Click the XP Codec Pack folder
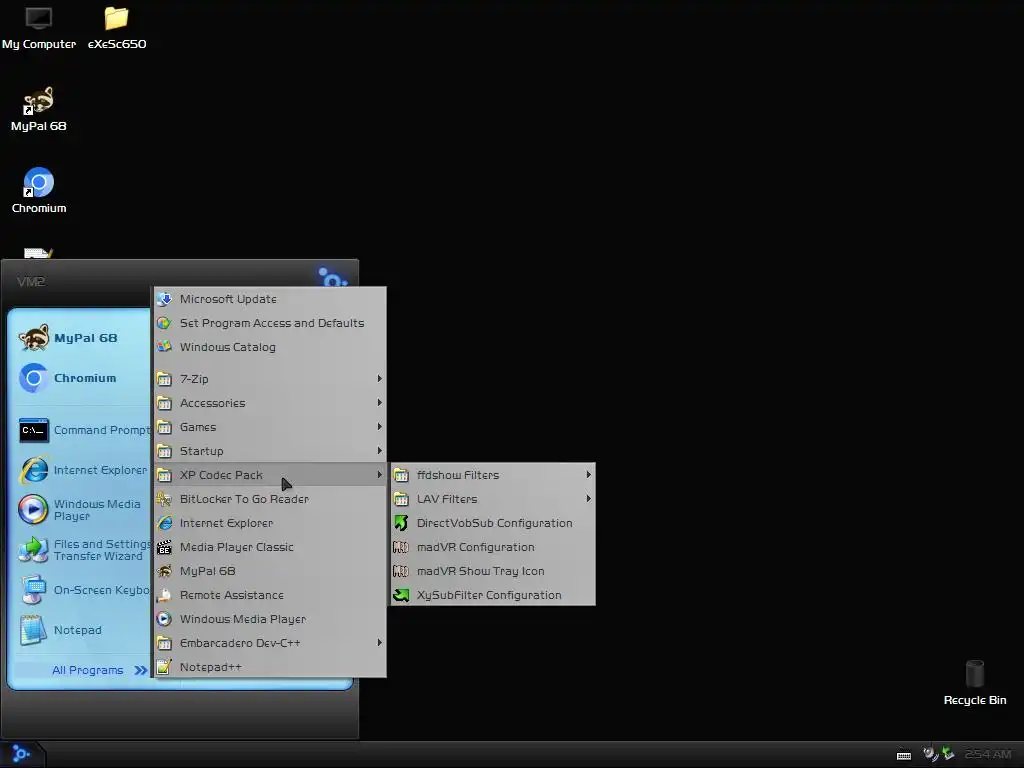 [270, 475]
